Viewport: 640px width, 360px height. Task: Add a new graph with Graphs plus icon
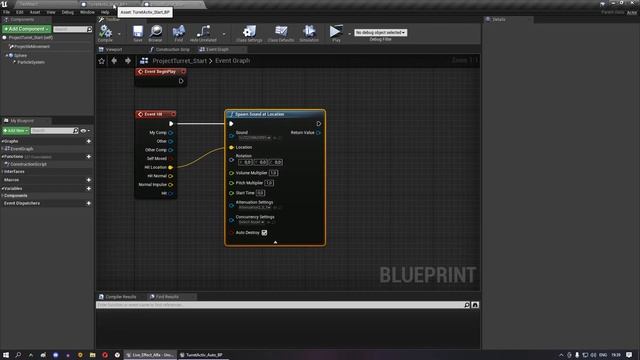pos(89,141)
